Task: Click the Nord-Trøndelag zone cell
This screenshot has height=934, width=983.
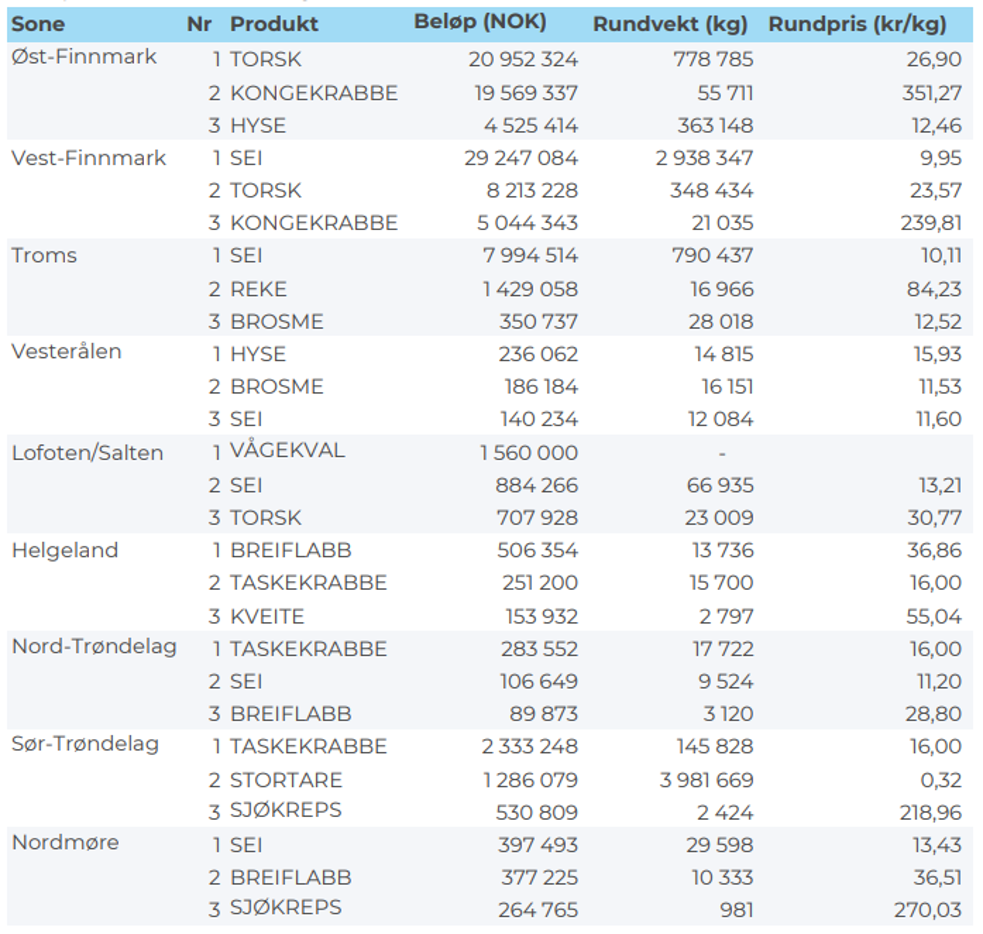Action: [94, 647]
